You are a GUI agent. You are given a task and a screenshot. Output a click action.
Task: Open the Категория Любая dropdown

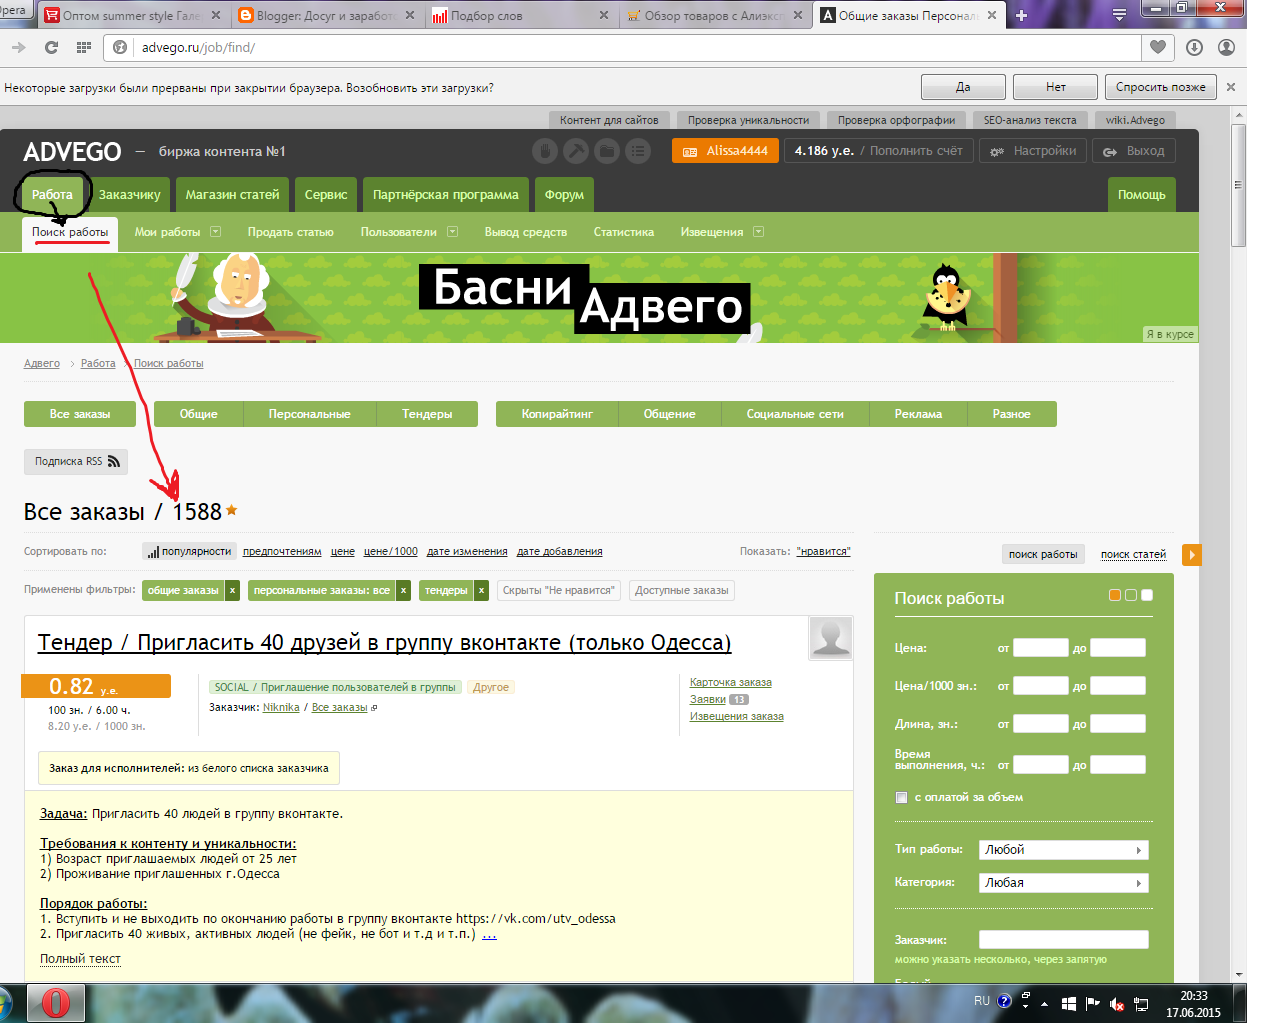point(1063,883)
